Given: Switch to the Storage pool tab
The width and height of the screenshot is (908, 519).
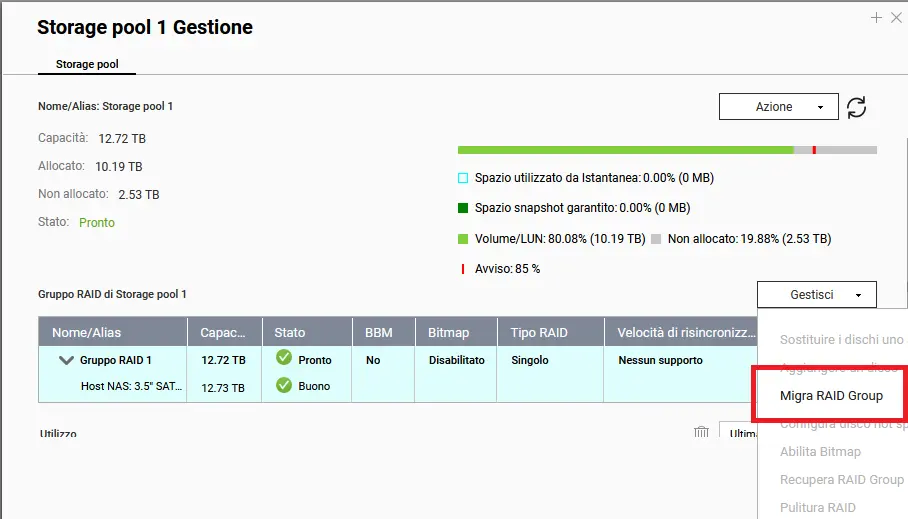Looking at the screenshot, I should click(x=87, y=64).
